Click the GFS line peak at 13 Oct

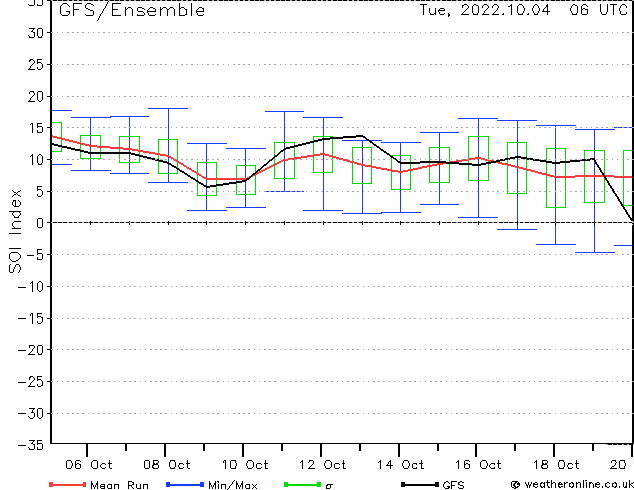tap(361, 136)
